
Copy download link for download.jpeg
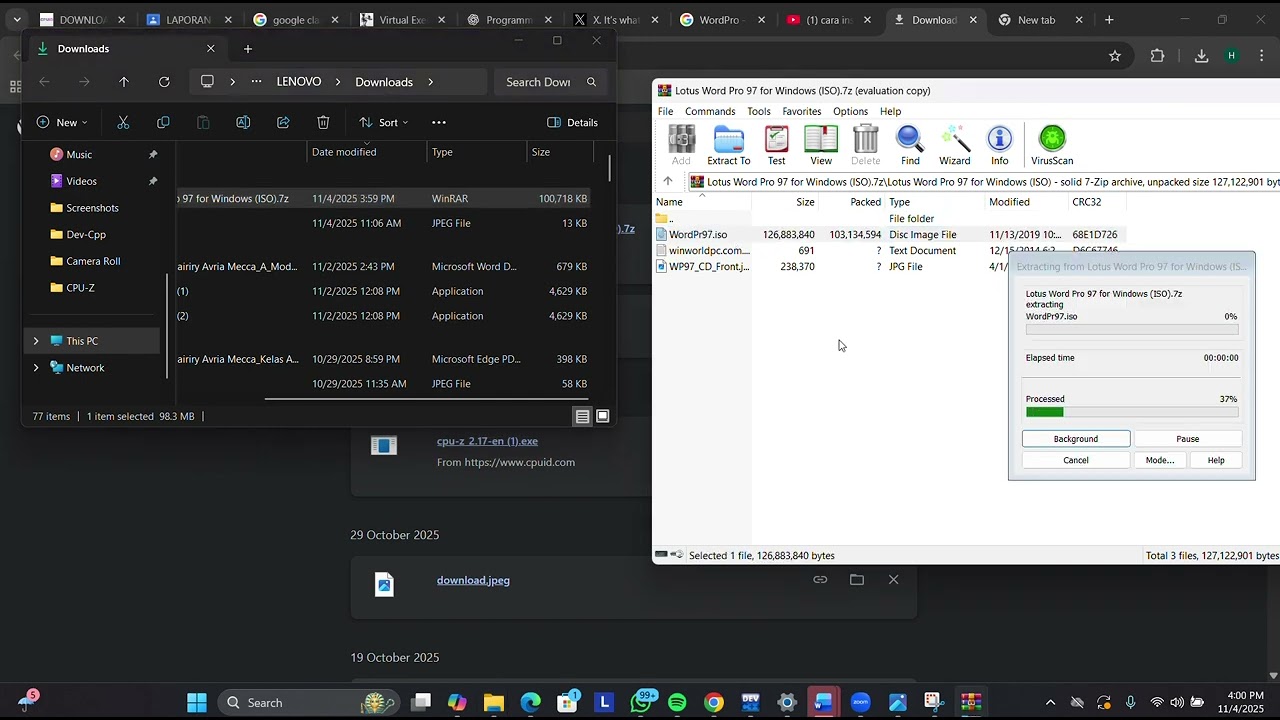[x=820, y=579]
